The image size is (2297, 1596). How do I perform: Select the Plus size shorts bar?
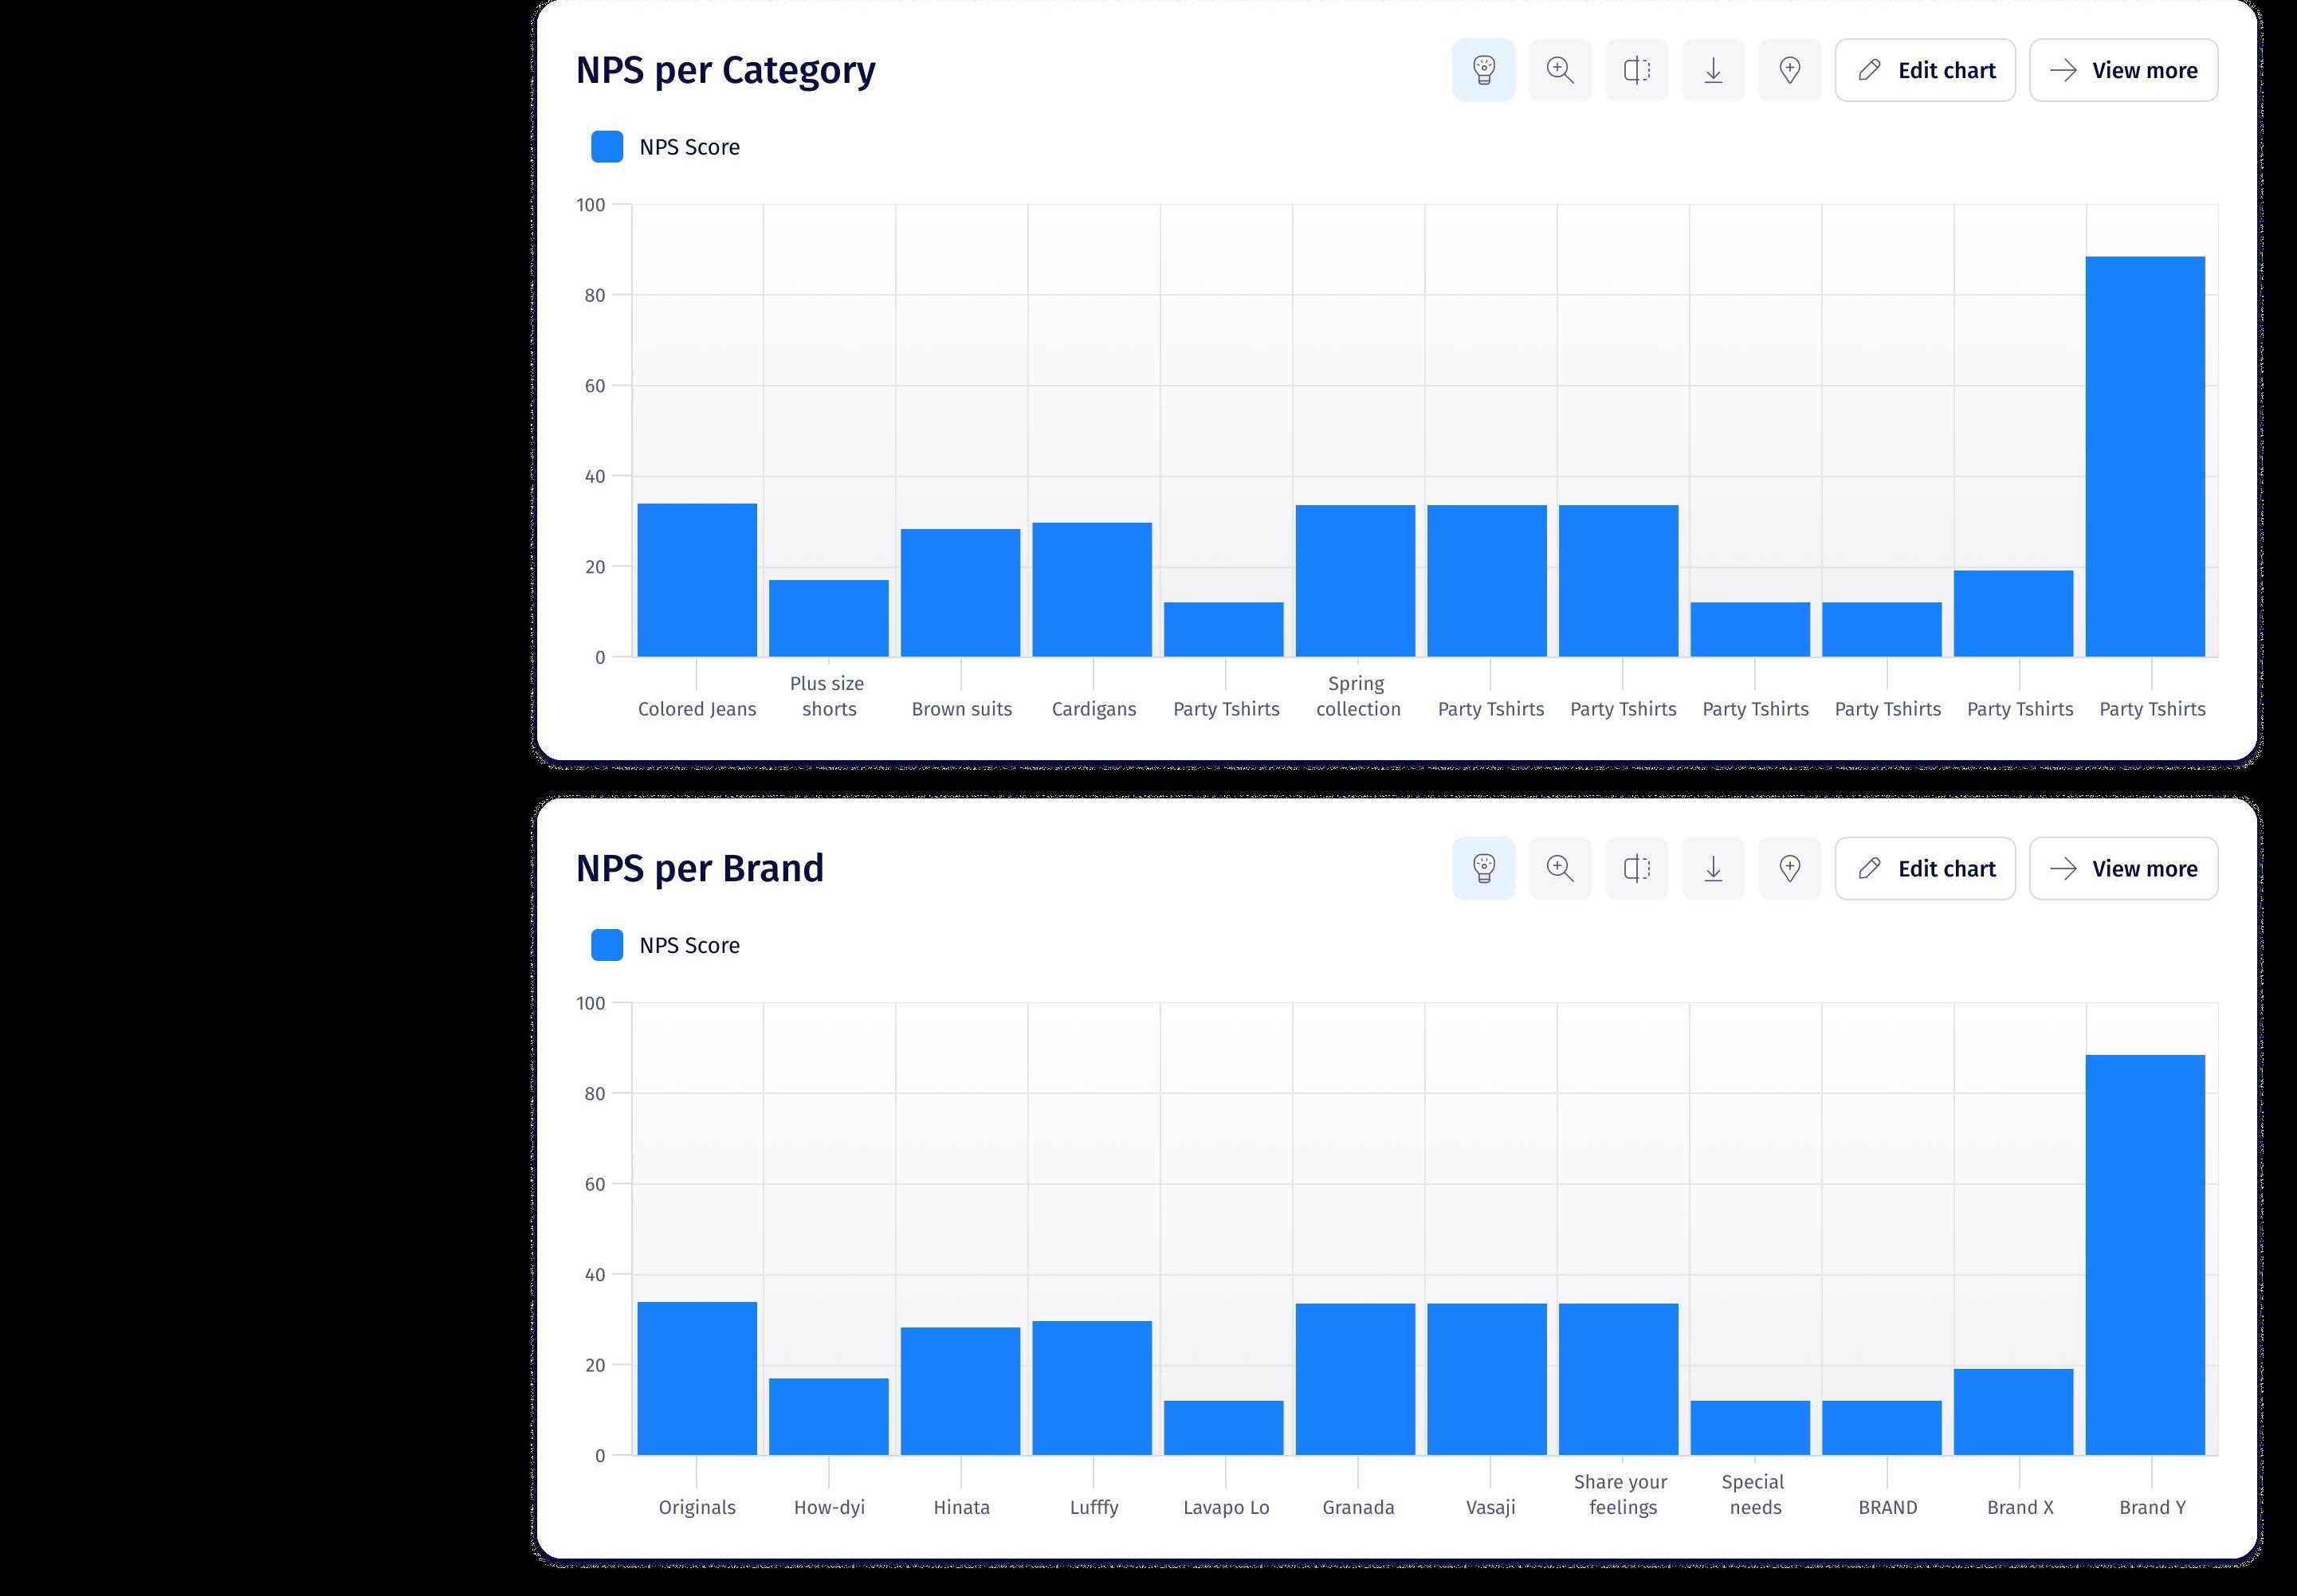point(829,618)
